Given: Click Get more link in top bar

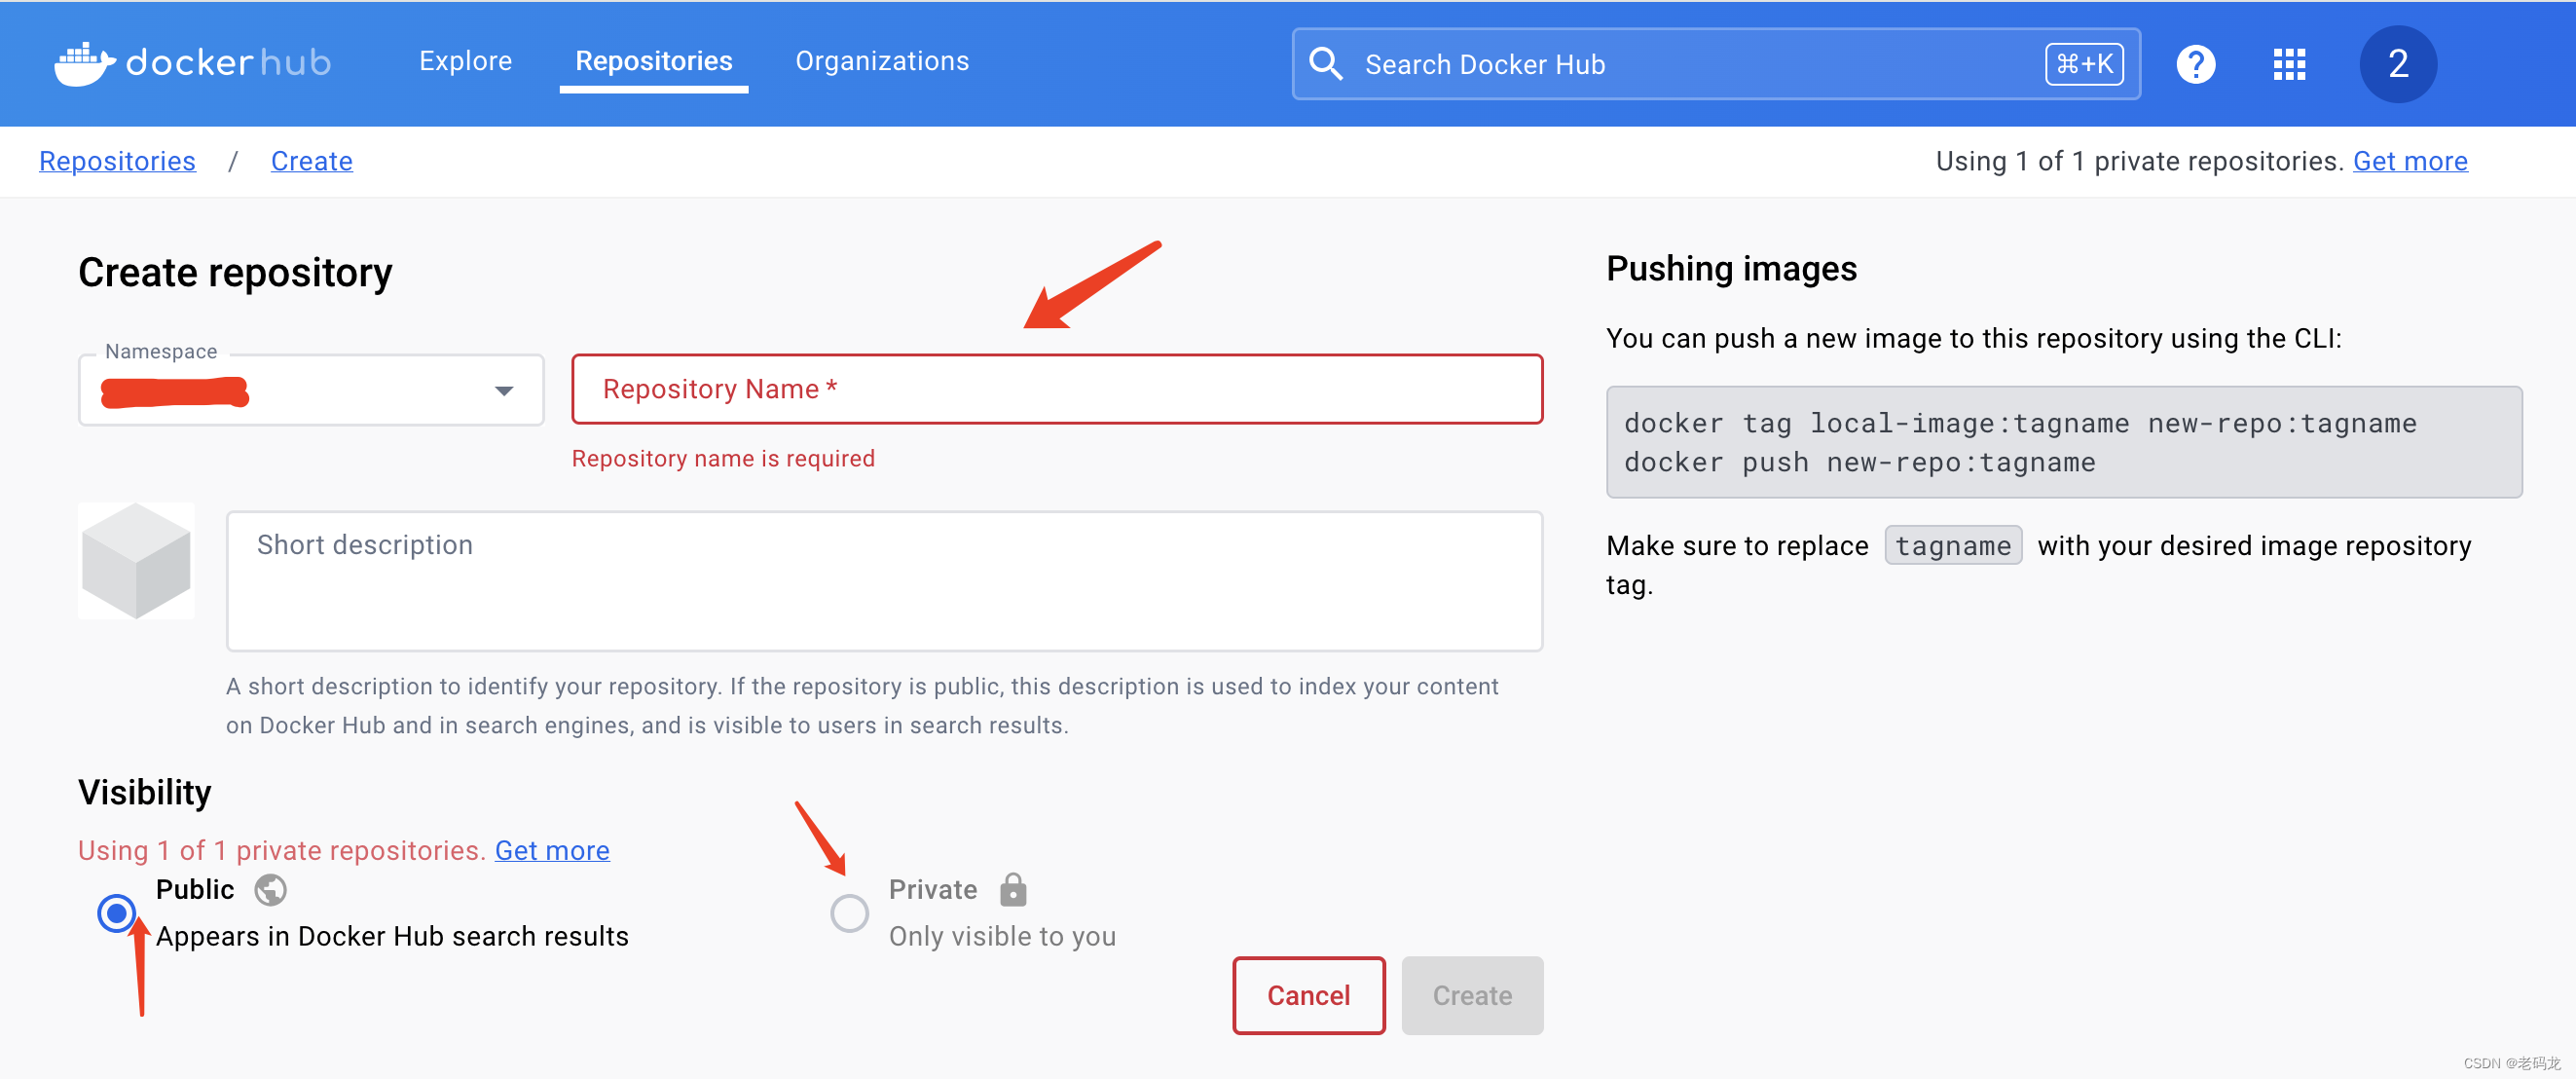Looking at the screenshot, I should click(x=2409, y=161).
